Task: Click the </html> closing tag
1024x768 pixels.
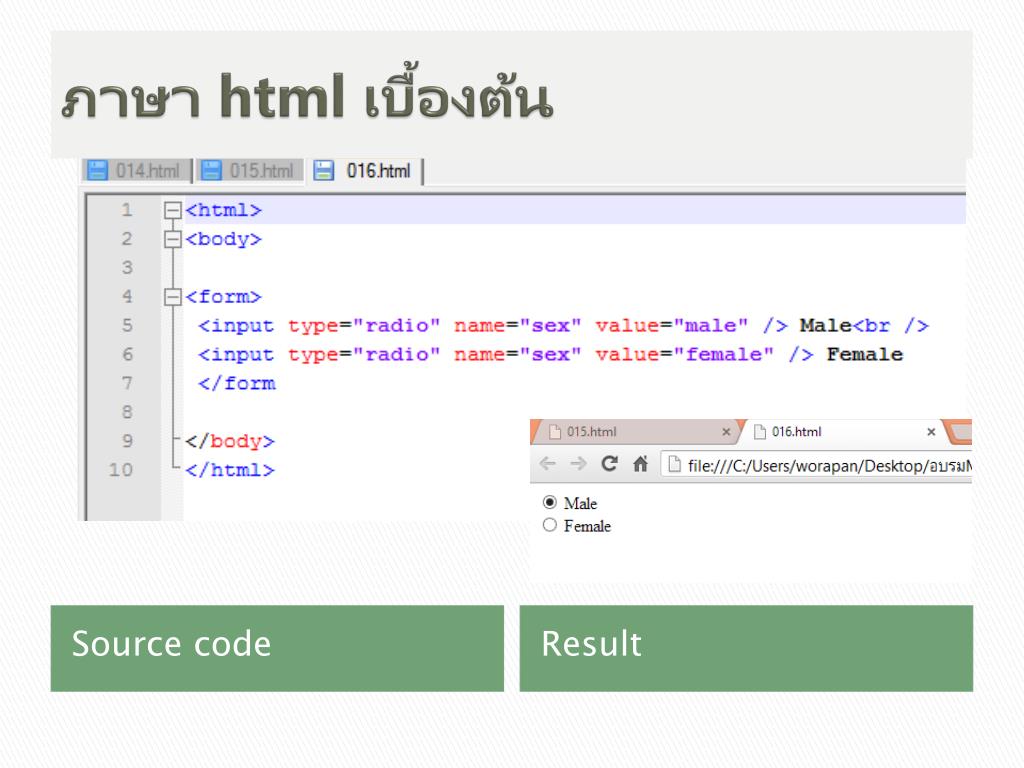Action: (230, 470)
